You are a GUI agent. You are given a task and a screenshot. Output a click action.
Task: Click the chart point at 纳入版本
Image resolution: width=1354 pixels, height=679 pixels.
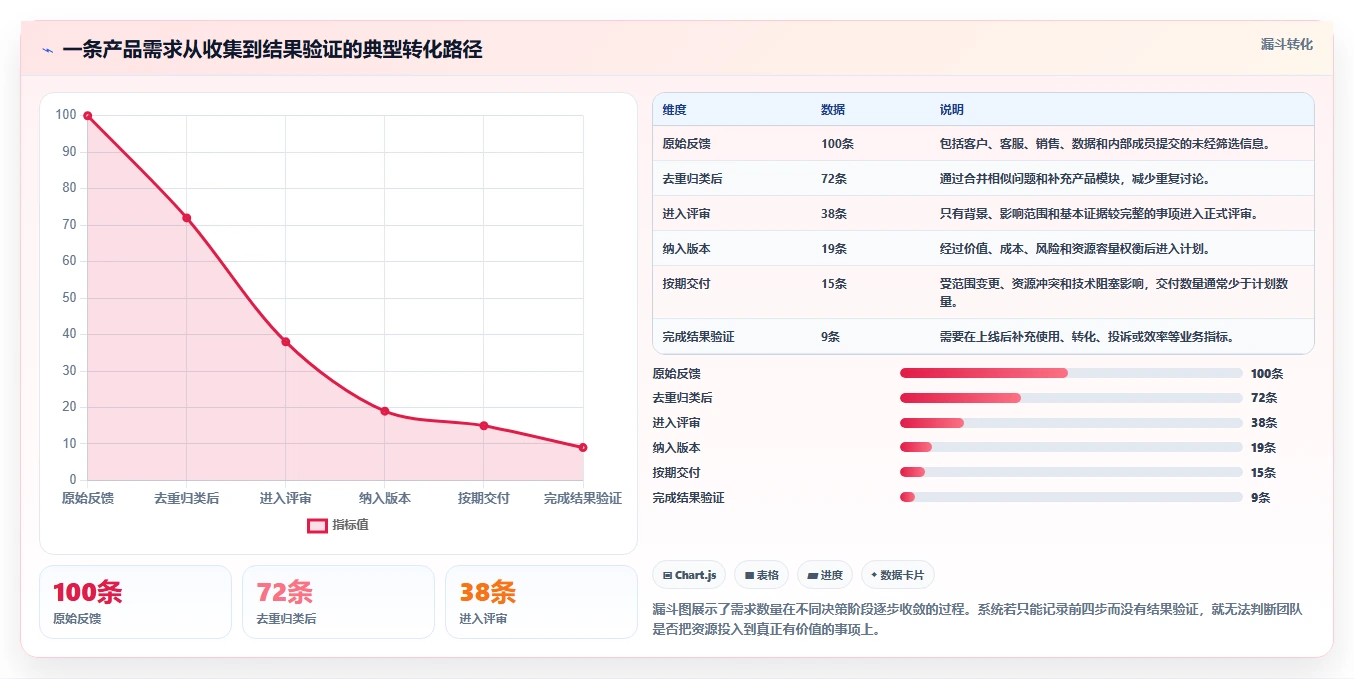click(x=384, y=411)
